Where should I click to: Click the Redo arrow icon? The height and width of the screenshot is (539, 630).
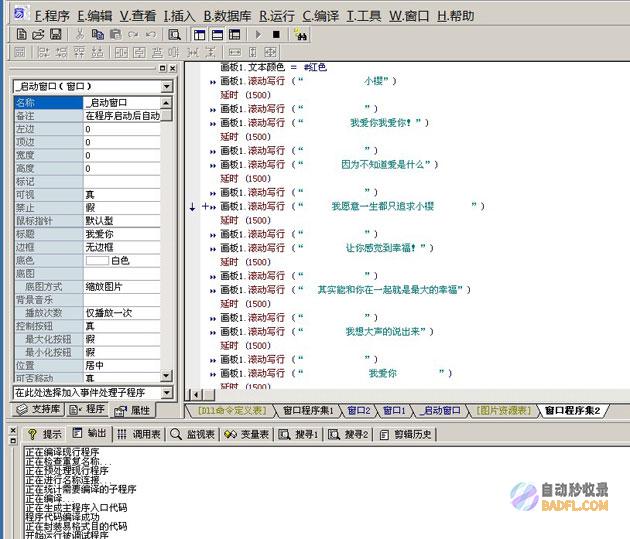tap(133, 35)
